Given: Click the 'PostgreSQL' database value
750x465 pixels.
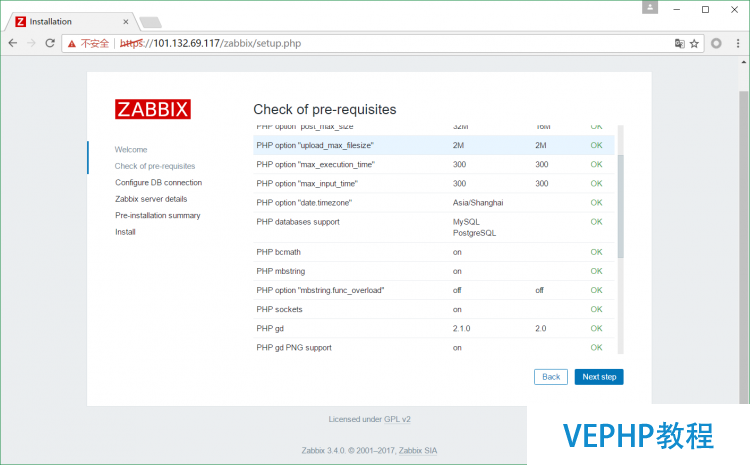Looking at the screenshot, I should 474,232.
